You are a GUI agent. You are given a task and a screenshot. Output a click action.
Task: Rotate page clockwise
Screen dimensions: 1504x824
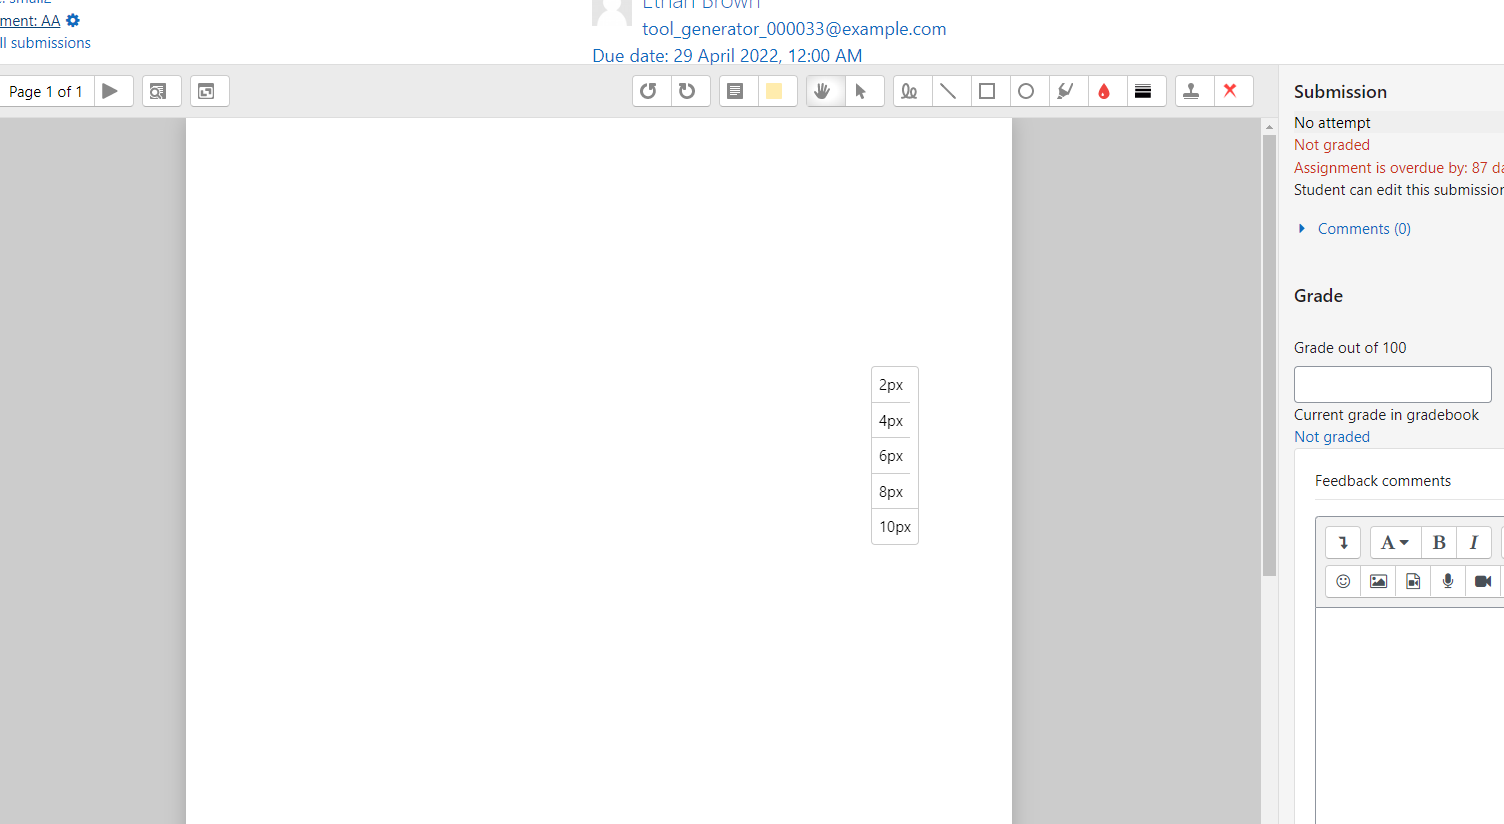pyautogui.click(x=689, y=91)
